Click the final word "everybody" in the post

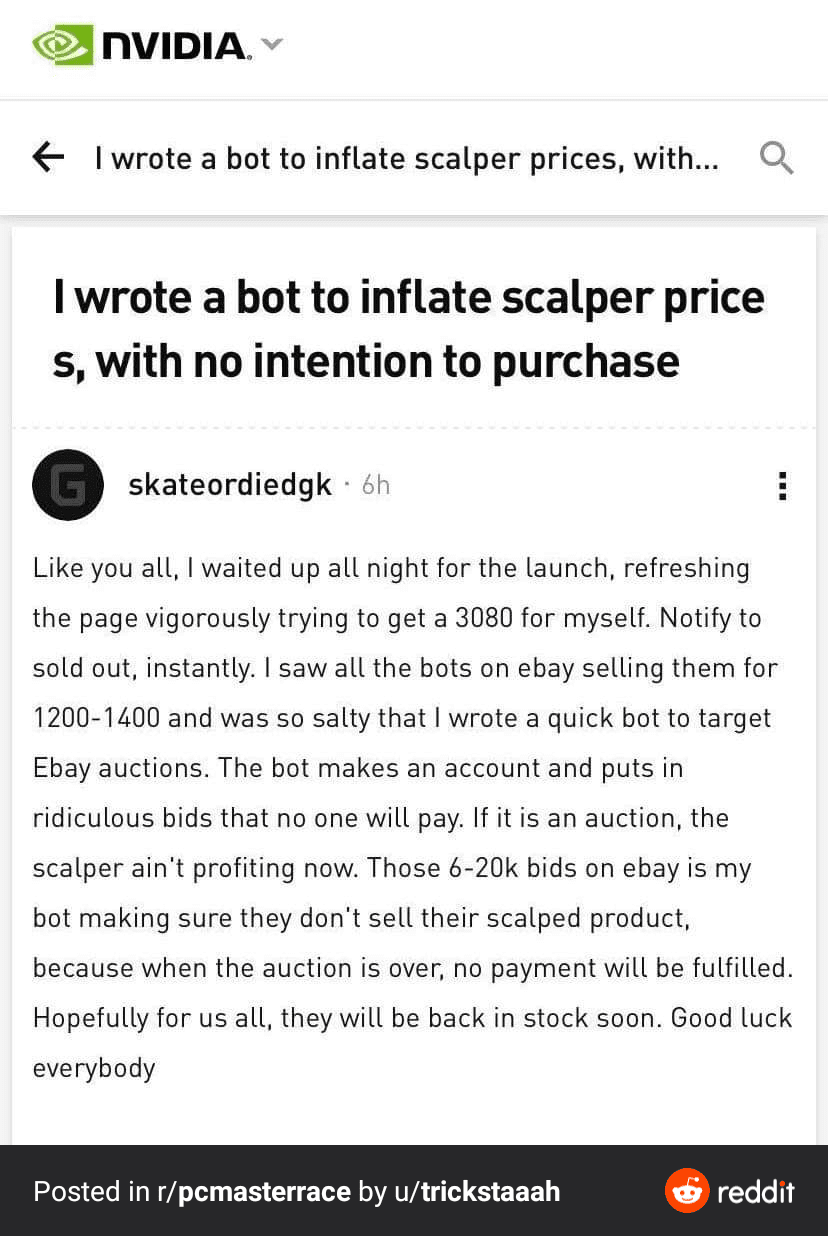94,1068
